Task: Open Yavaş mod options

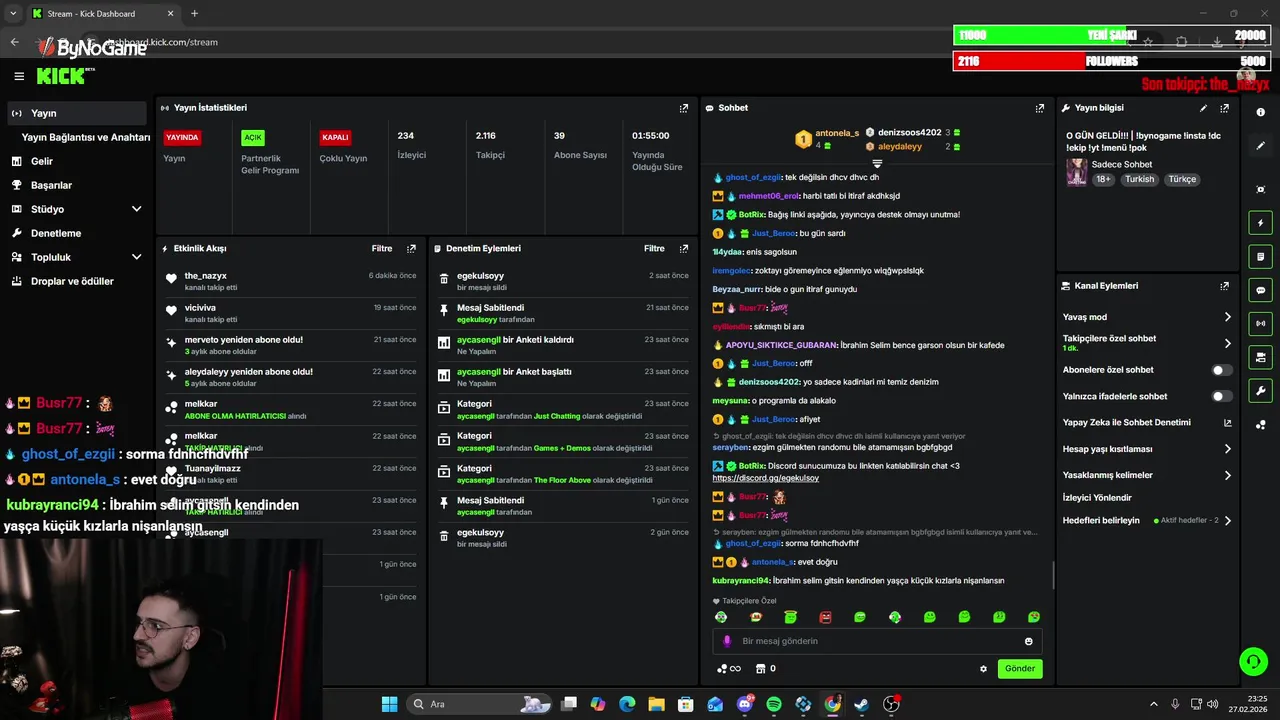Action: coord(1146,317)
